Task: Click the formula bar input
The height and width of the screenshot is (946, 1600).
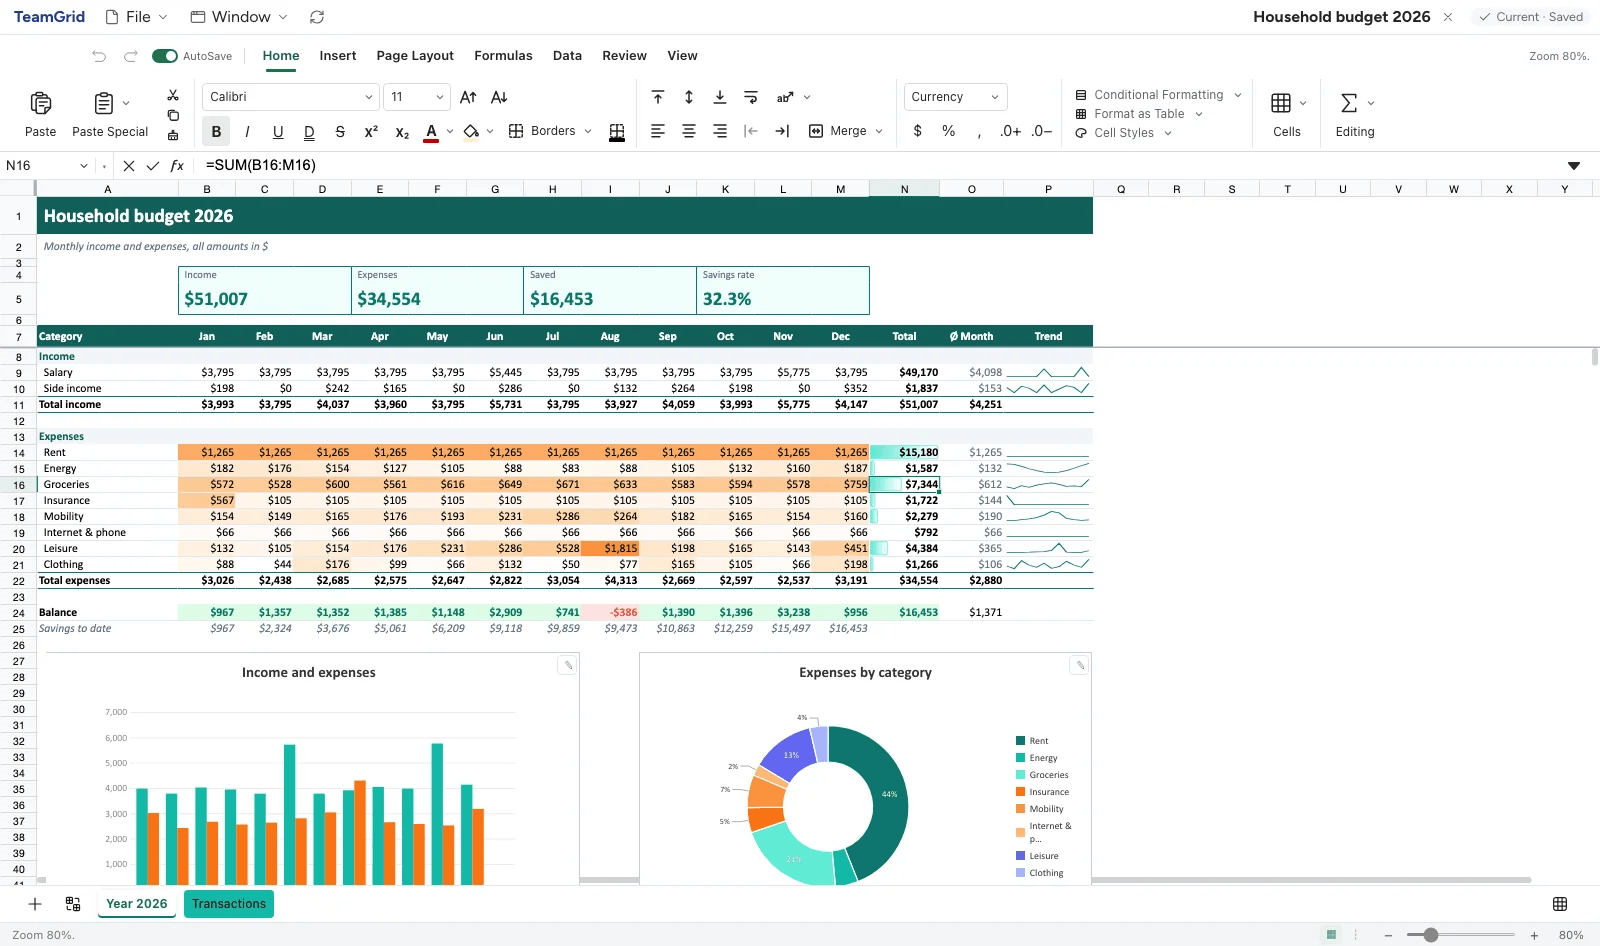Action: tap(880, 166)
